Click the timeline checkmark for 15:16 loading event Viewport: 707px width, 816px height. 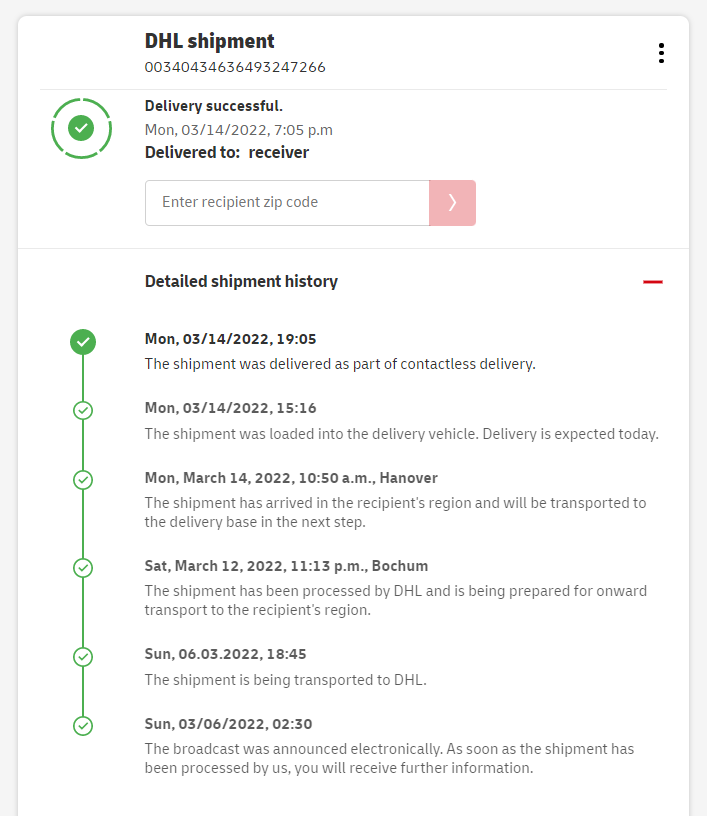(x=83, y=410)
